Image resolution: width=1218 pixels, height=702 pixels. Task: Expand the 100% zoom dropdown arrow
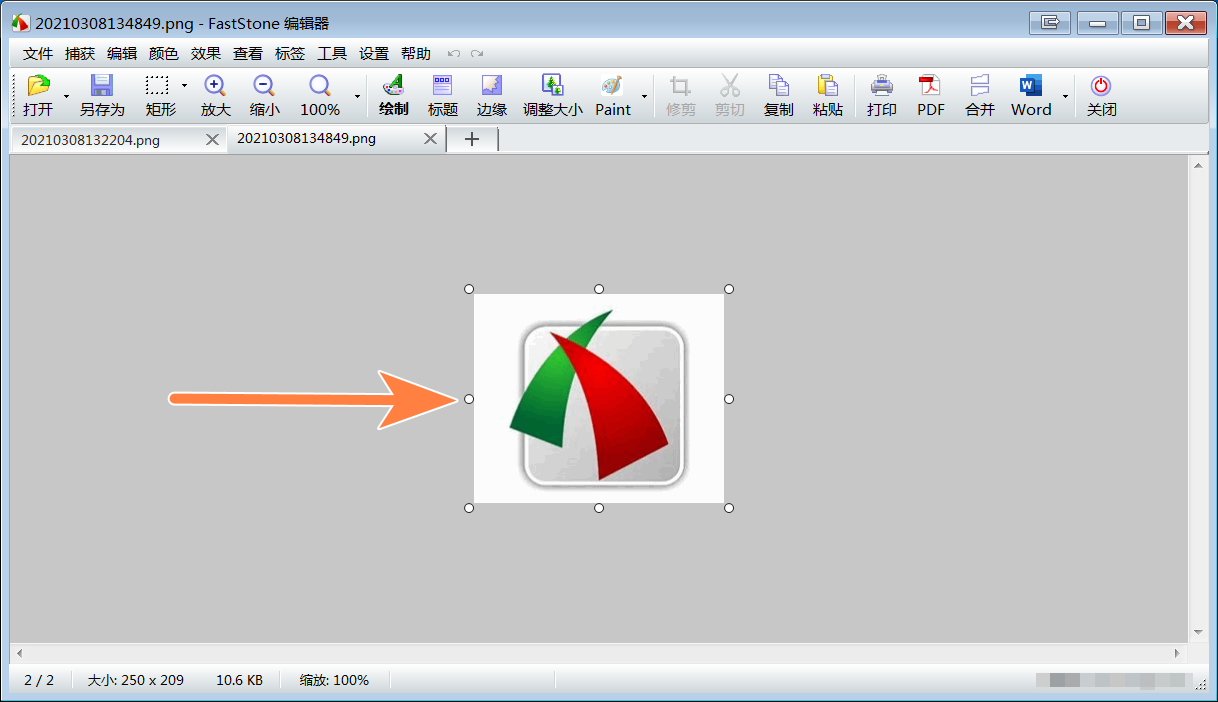tap(357, 97)
